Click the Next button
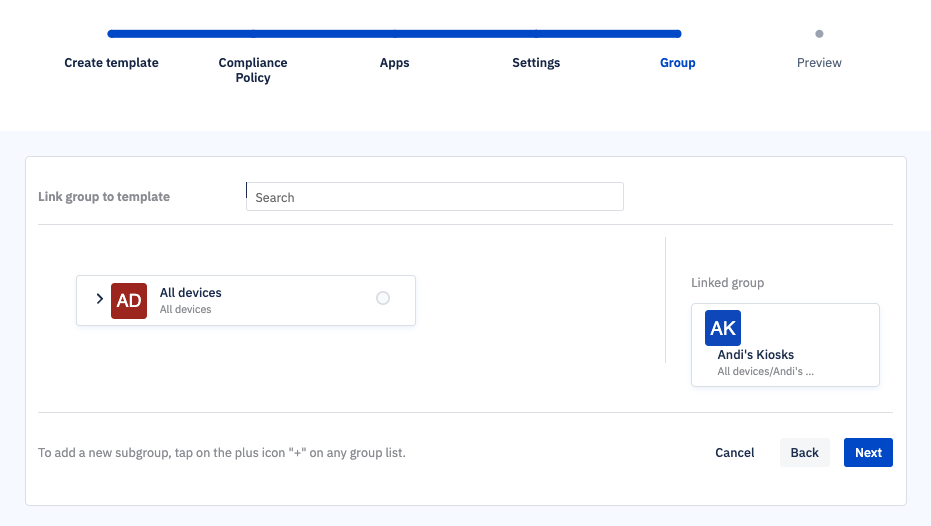The width and height of the screenshot is (931, 526). tap(868, 452)
